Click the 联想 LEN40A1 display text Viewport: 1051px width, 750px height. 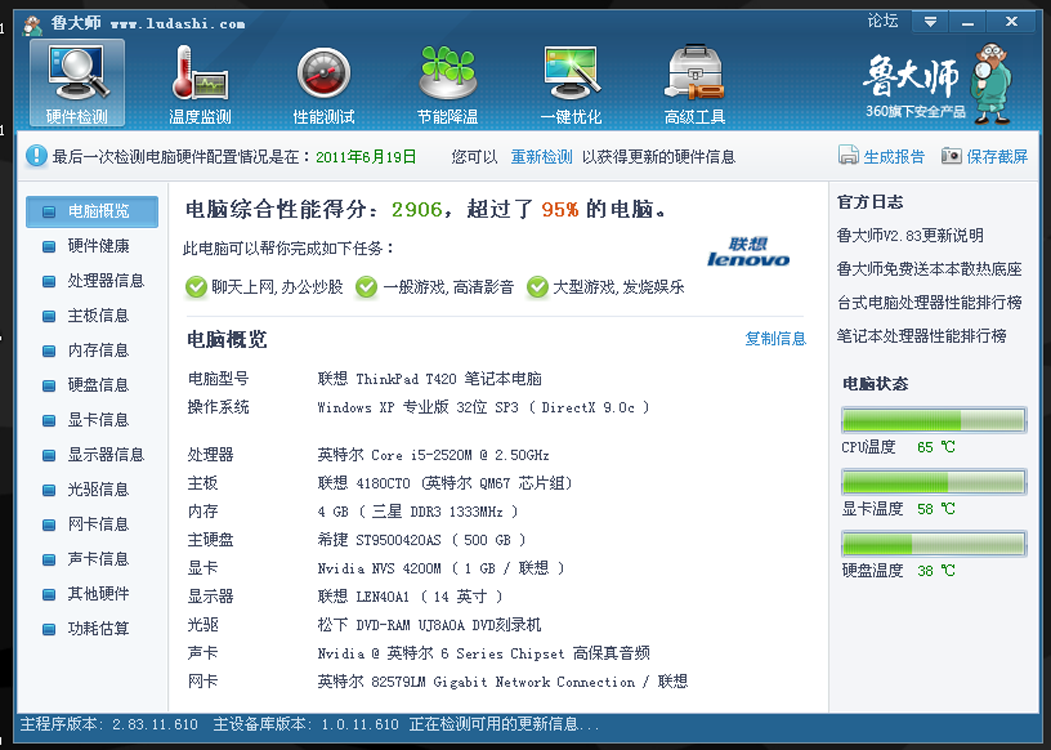coord(410,597)
